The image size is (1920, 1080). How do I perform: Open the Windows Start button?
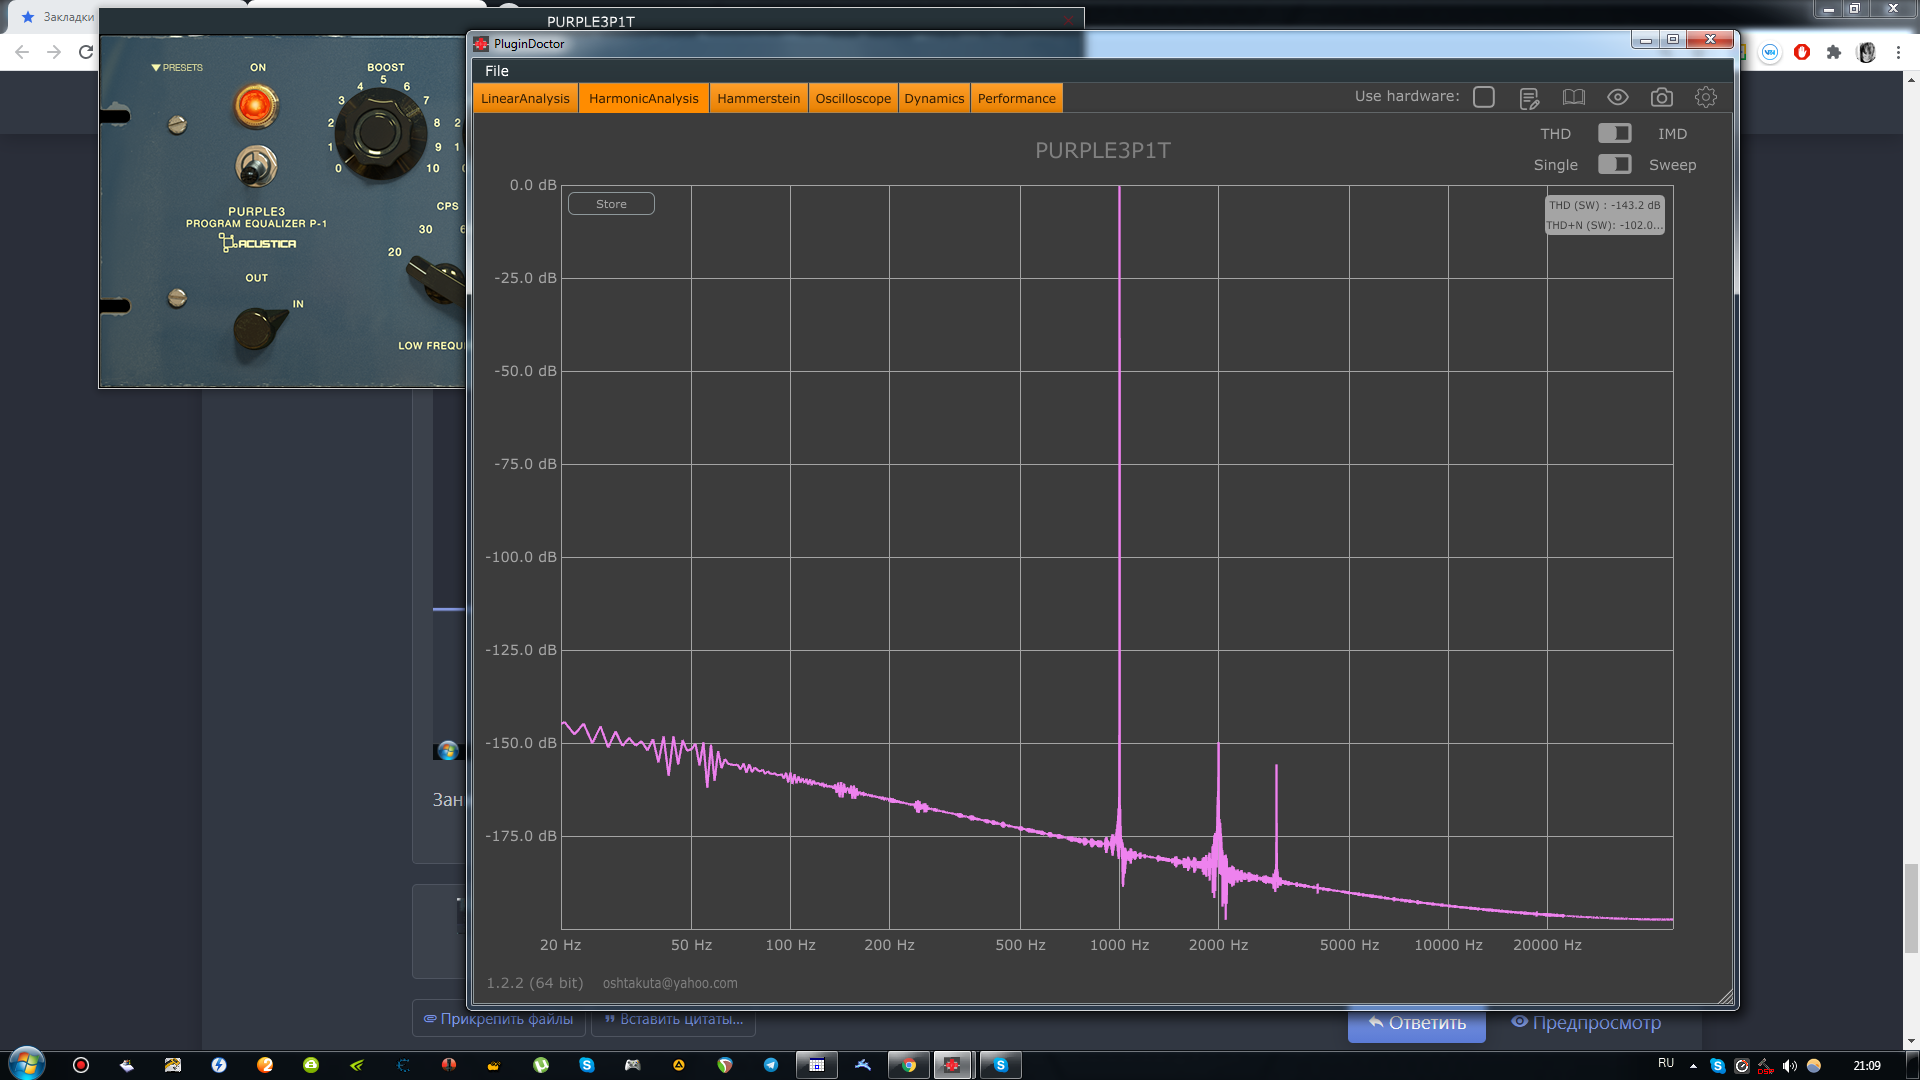point(27,1064)
